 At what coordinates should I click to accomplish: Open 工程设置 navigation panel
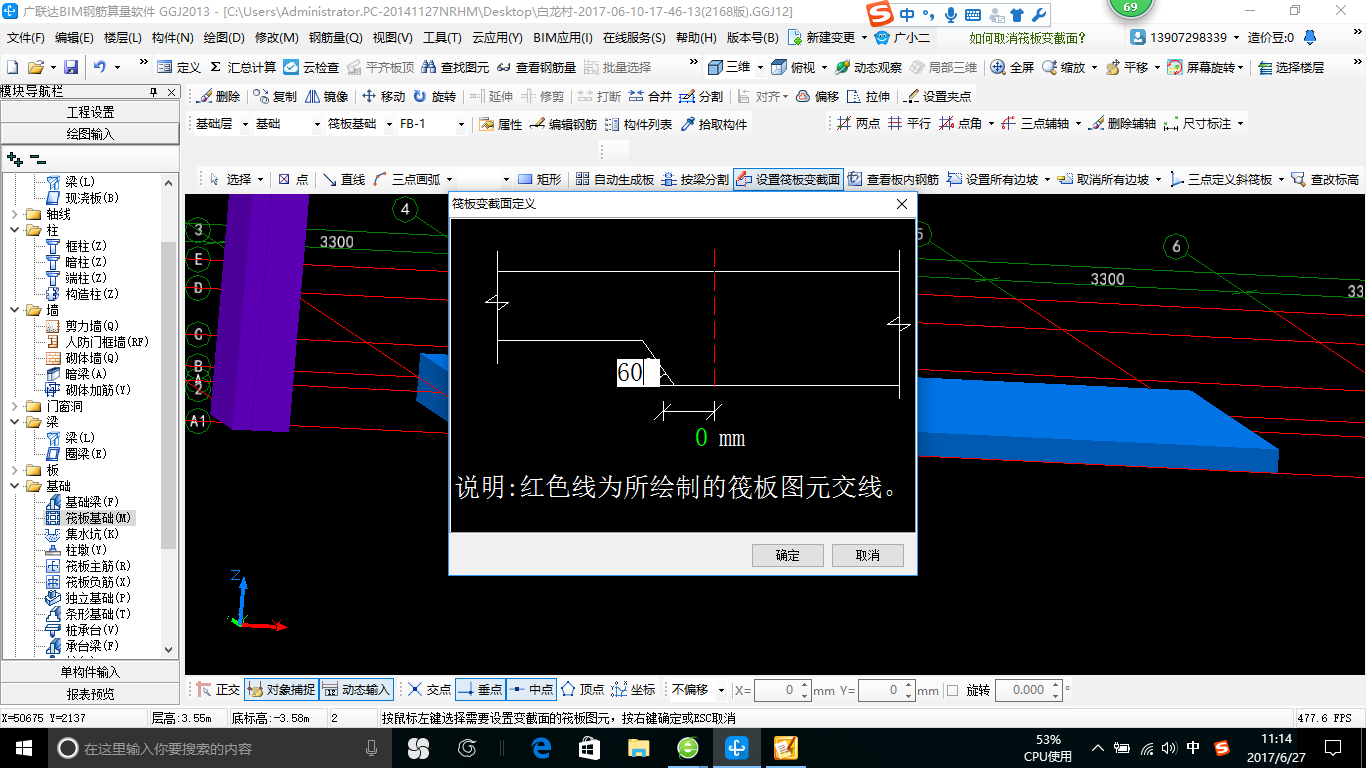point(90,112)
